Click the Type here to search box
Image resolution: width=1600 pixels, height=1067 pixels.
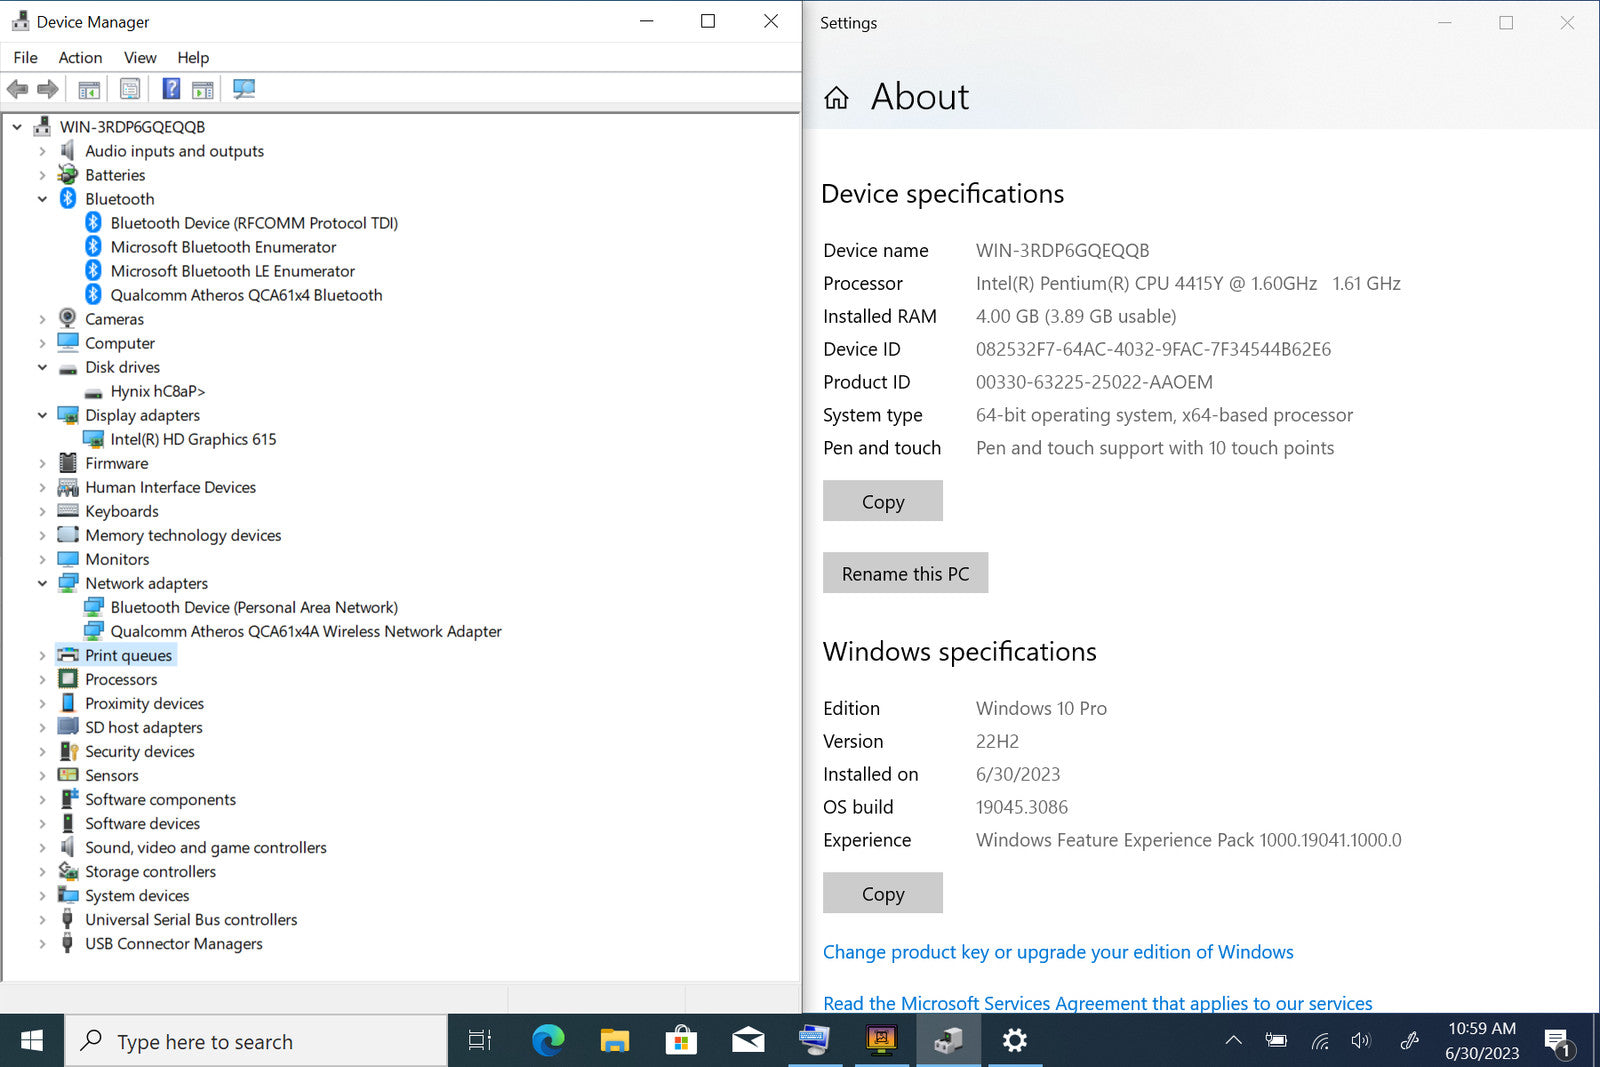pyautogui.click(x=256, y=1041)
